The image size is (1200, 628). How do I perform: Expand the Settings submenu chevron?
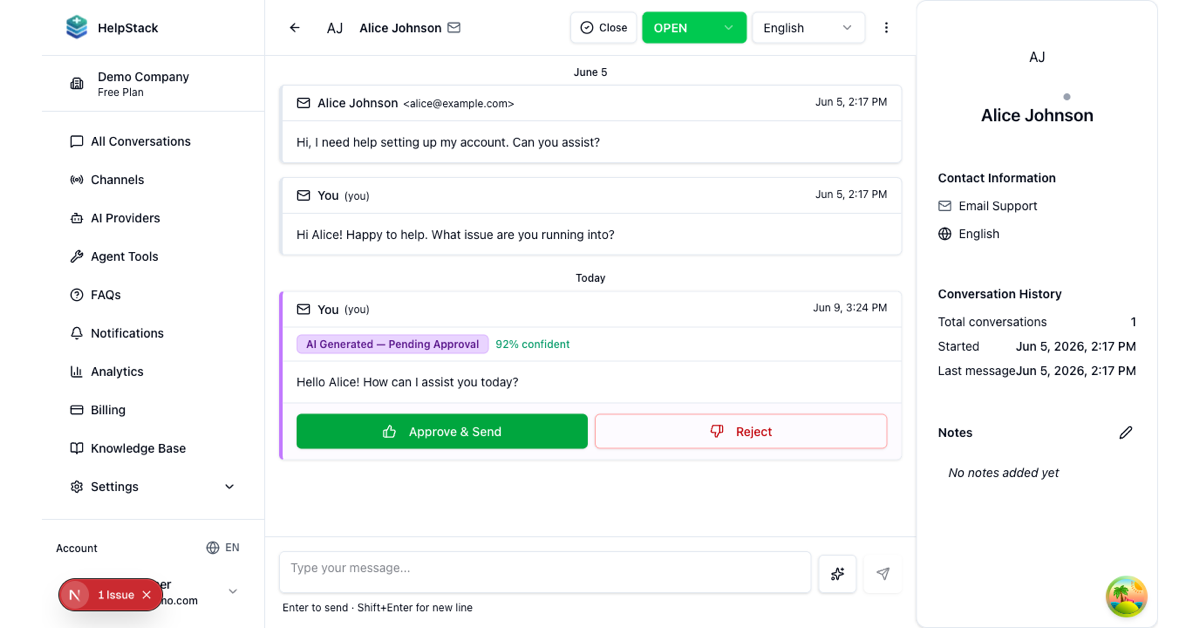tap(229, 487)
